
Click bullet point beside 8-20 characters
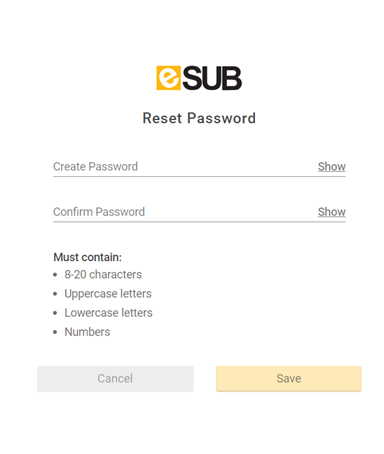click(55, 275)
